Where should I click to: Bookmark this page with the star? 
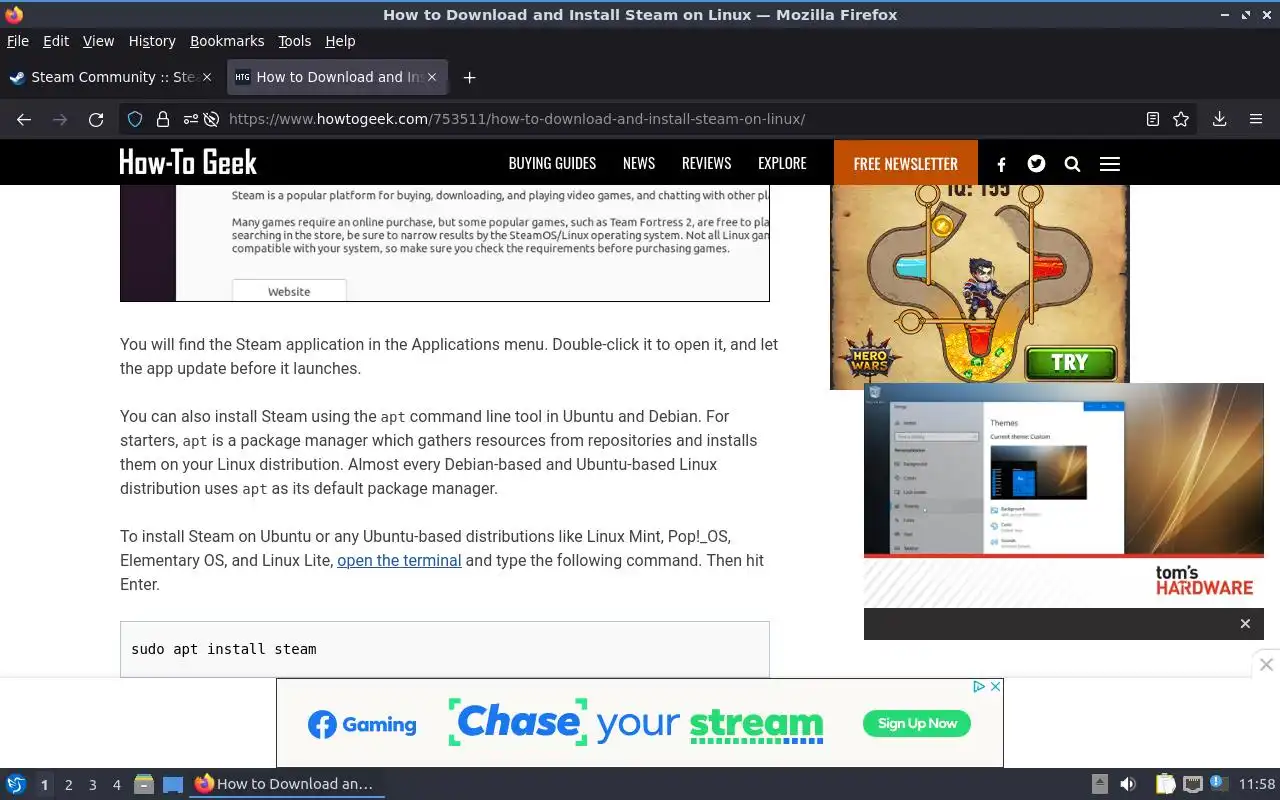coord(1181,119)
